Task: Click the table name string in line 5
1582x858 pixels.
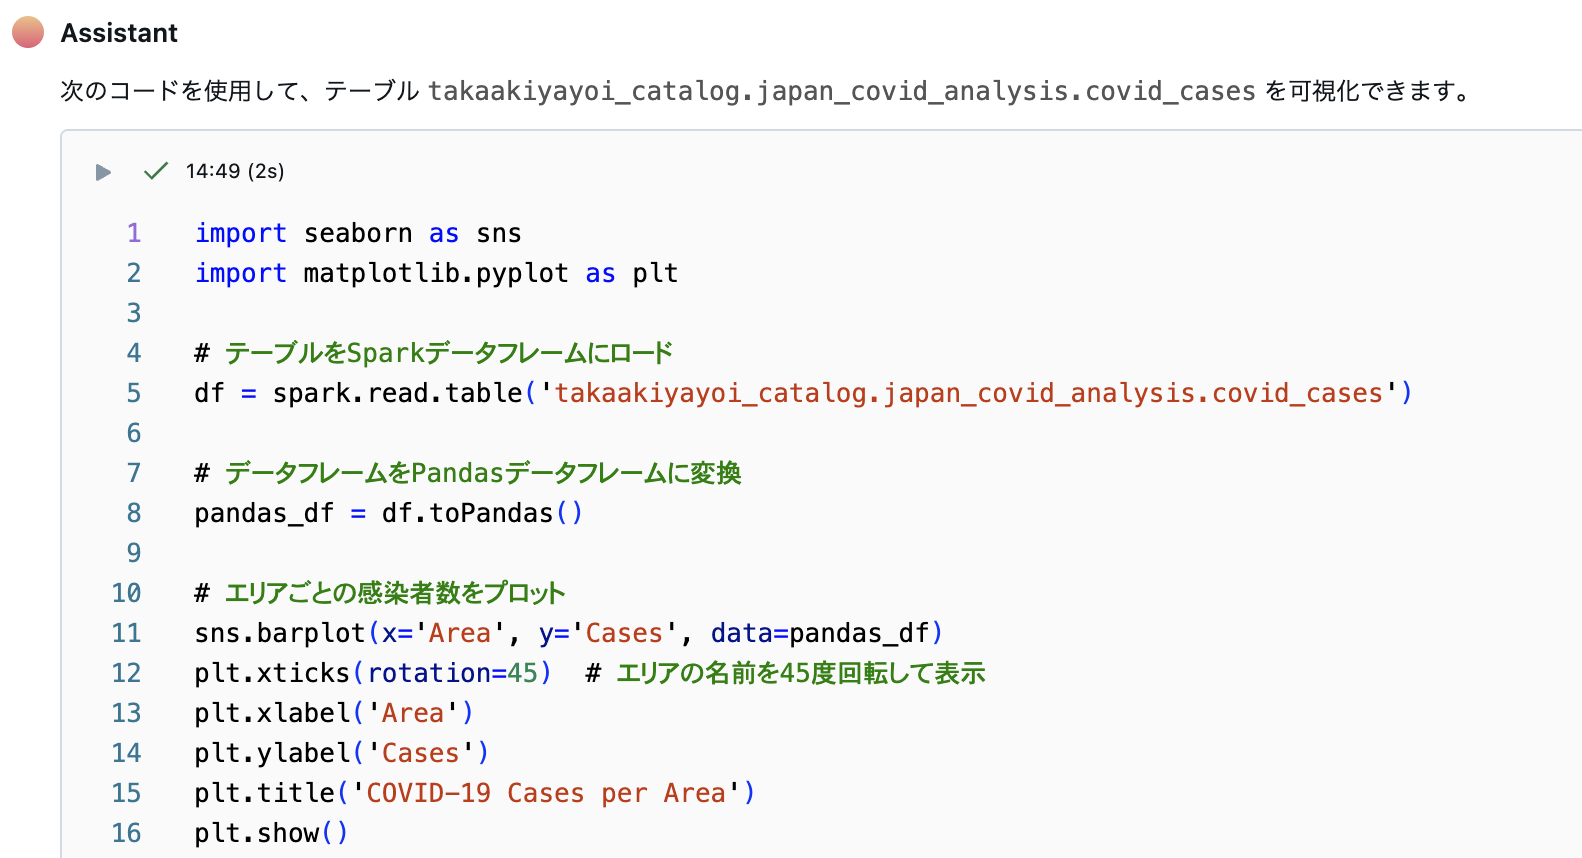Action: tap(968, 393)
